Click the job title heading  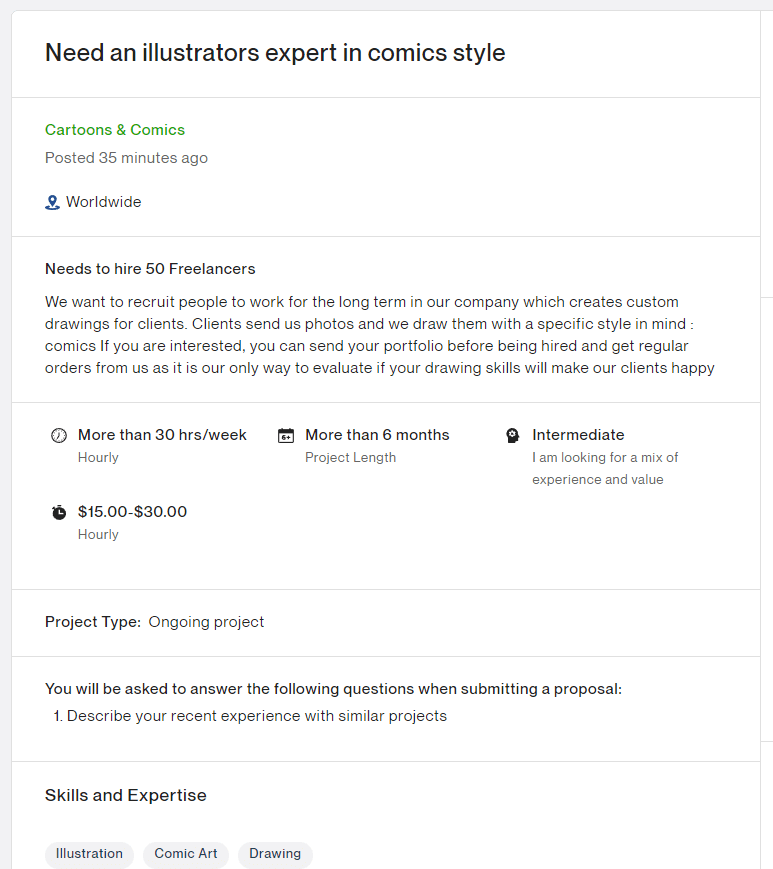click(275, 52)
